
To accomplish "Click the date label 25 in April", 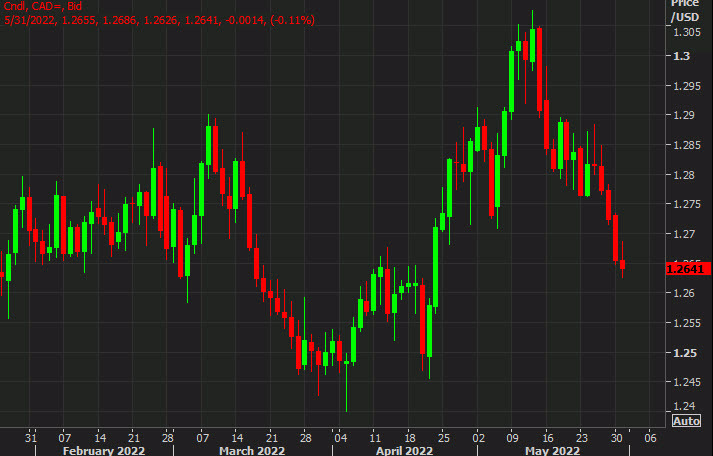I will [443, 438].
